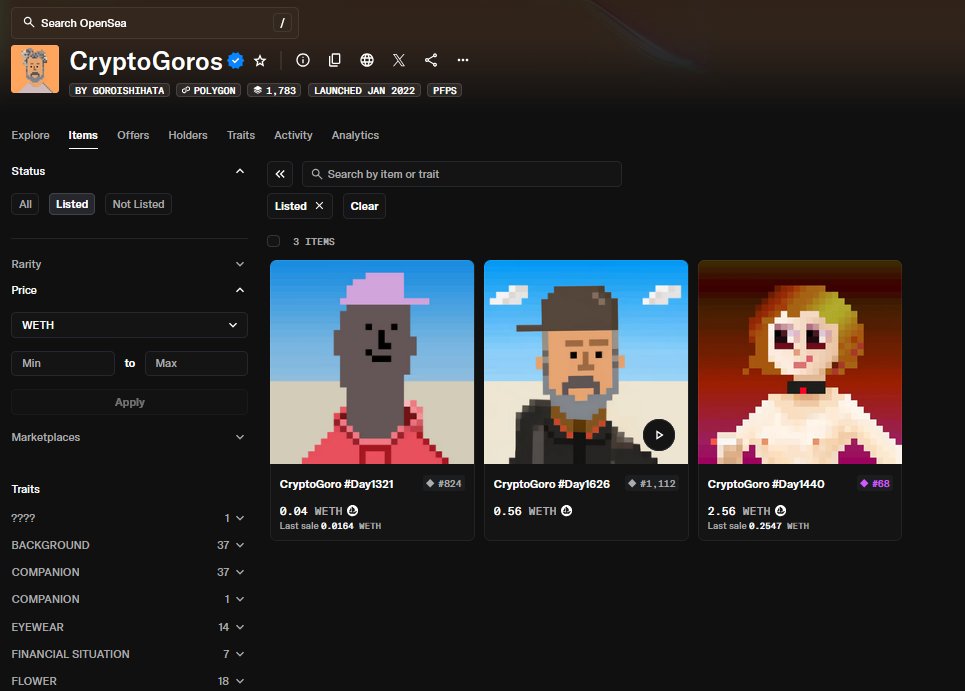Click the slash shortcut key badge
Viewport: 965px width, 691px height.
pos(282,23)
